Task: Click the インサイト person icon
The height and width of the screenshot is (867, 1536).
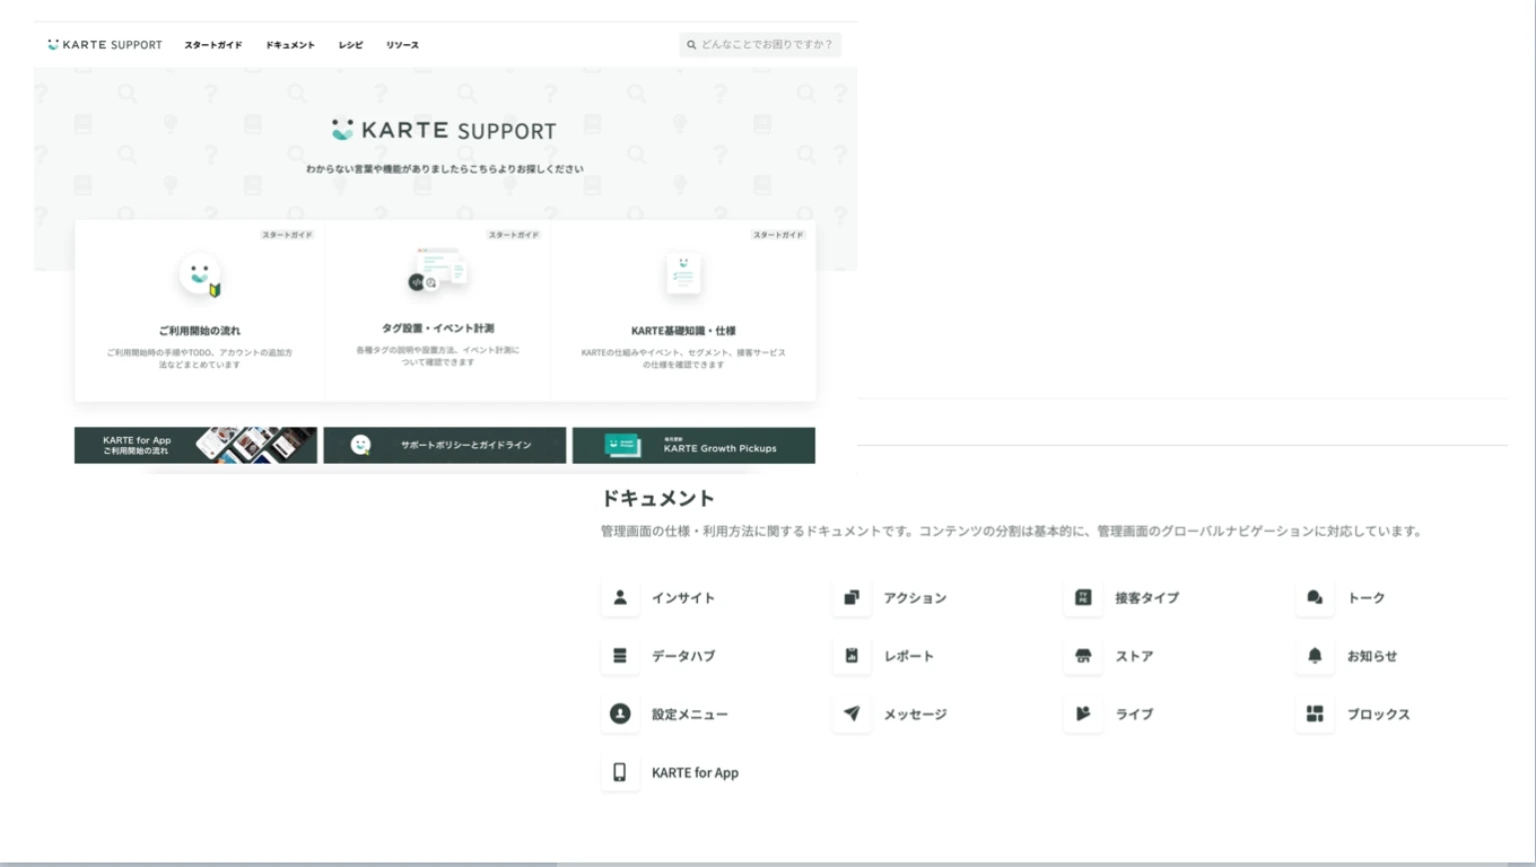Action: click(620, 597)
